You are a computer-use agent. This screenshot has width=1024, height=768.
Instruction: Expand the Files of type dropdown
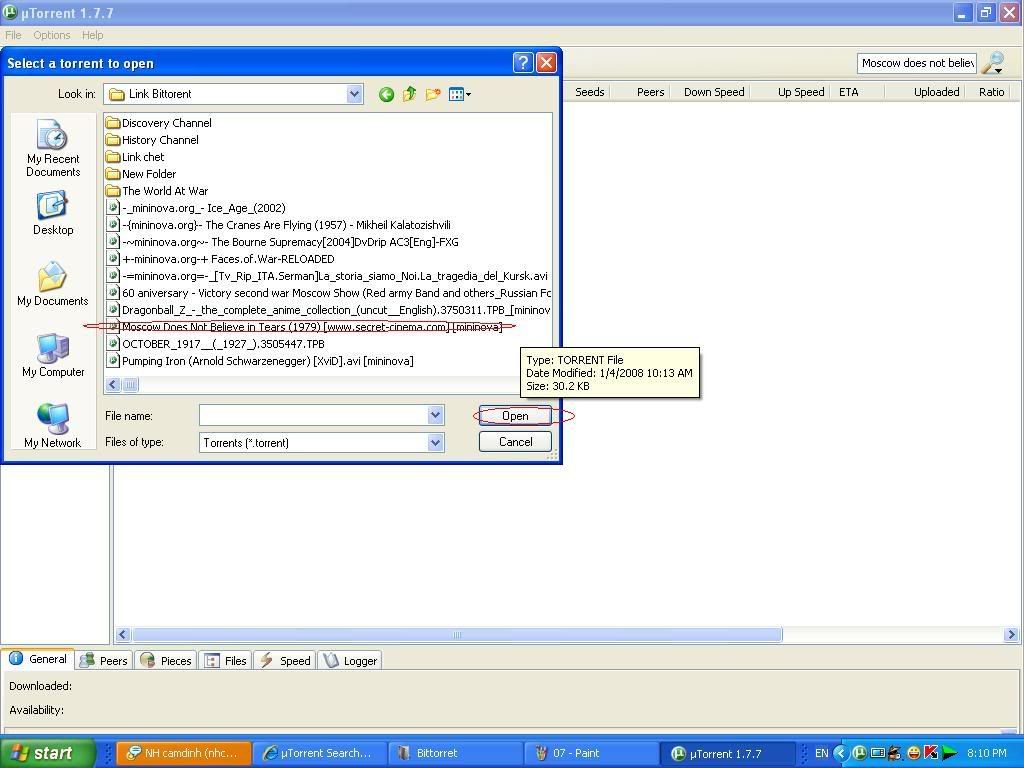[x=435, y=442]
